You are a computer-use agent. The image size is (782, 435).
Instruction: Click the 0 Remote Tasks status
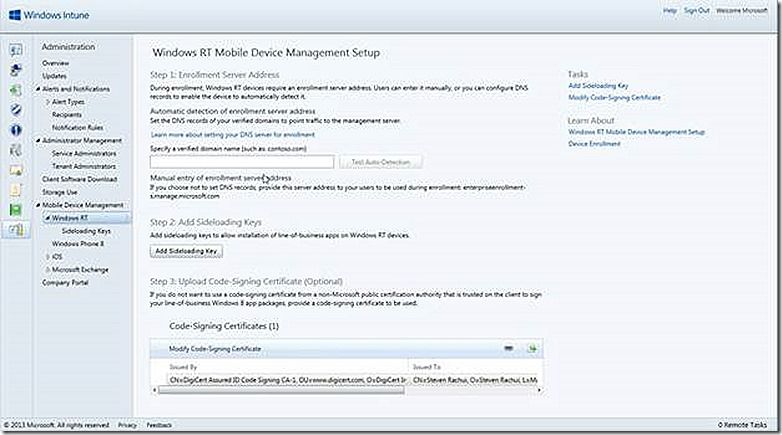(742, 425)
